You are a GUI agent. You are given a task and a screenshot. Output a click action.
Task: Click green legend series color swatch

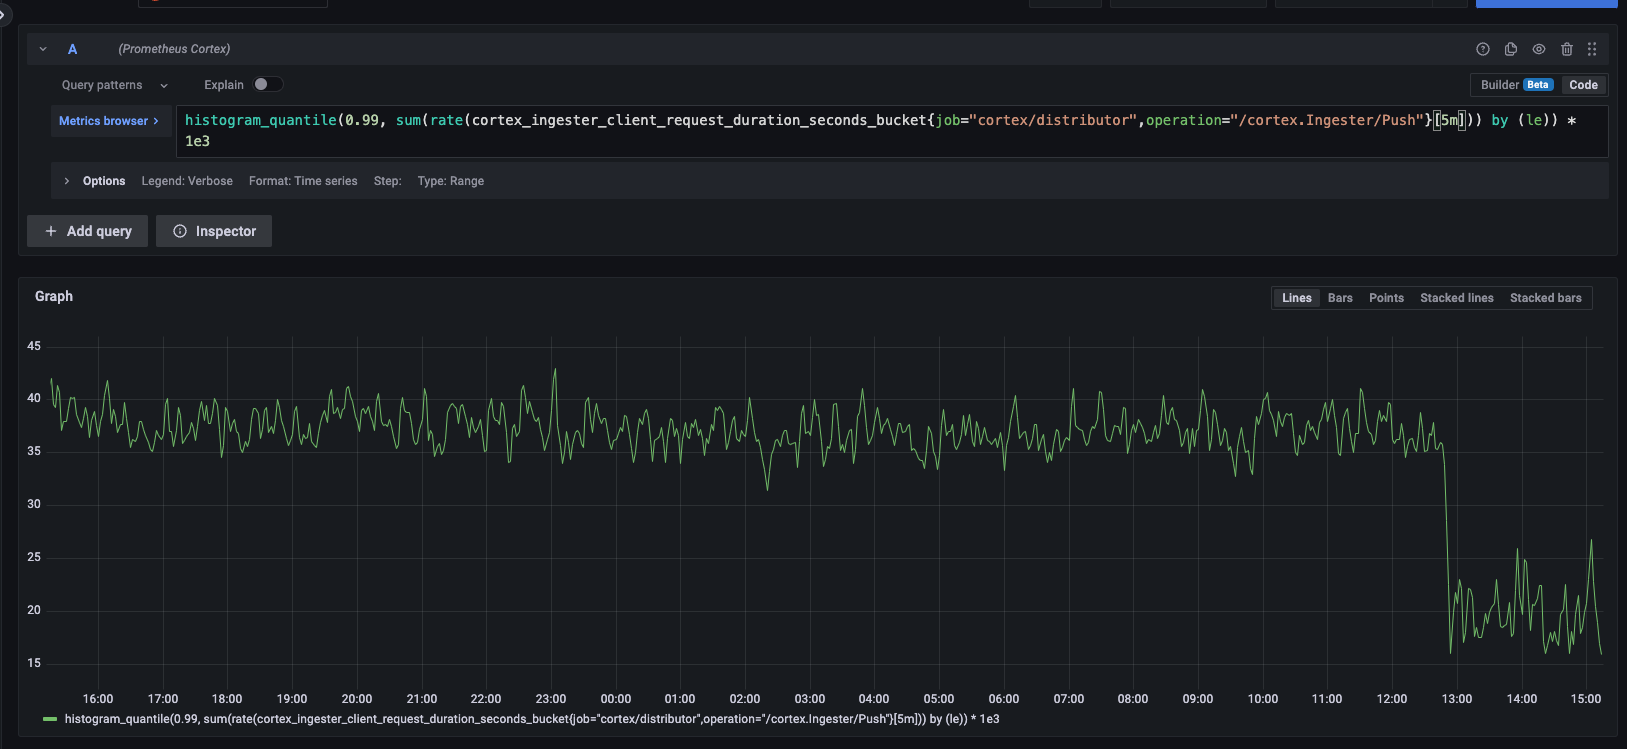click(50, 719)
